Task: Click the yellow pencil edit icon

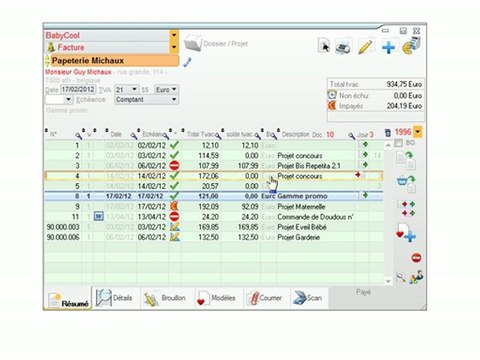Action: 365,46
